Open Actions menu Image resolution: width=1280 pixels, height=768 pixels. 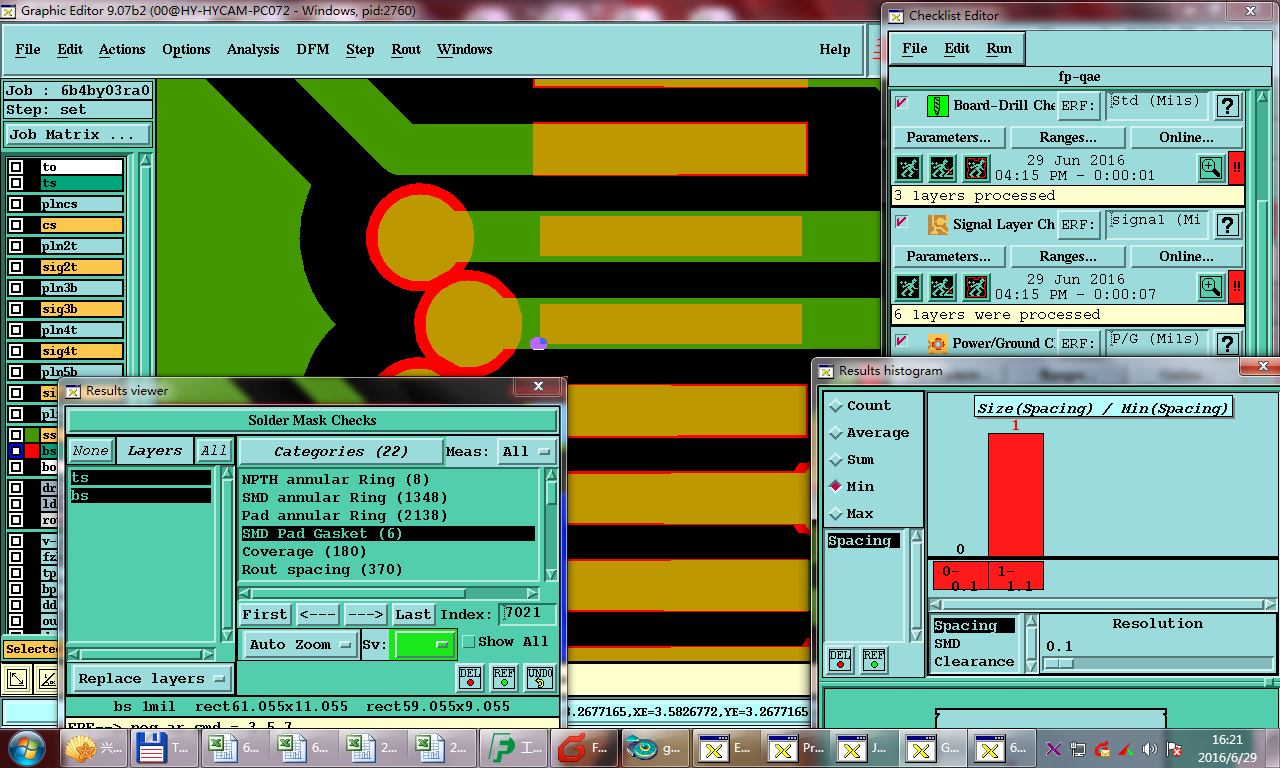click(x=122, y=50)
